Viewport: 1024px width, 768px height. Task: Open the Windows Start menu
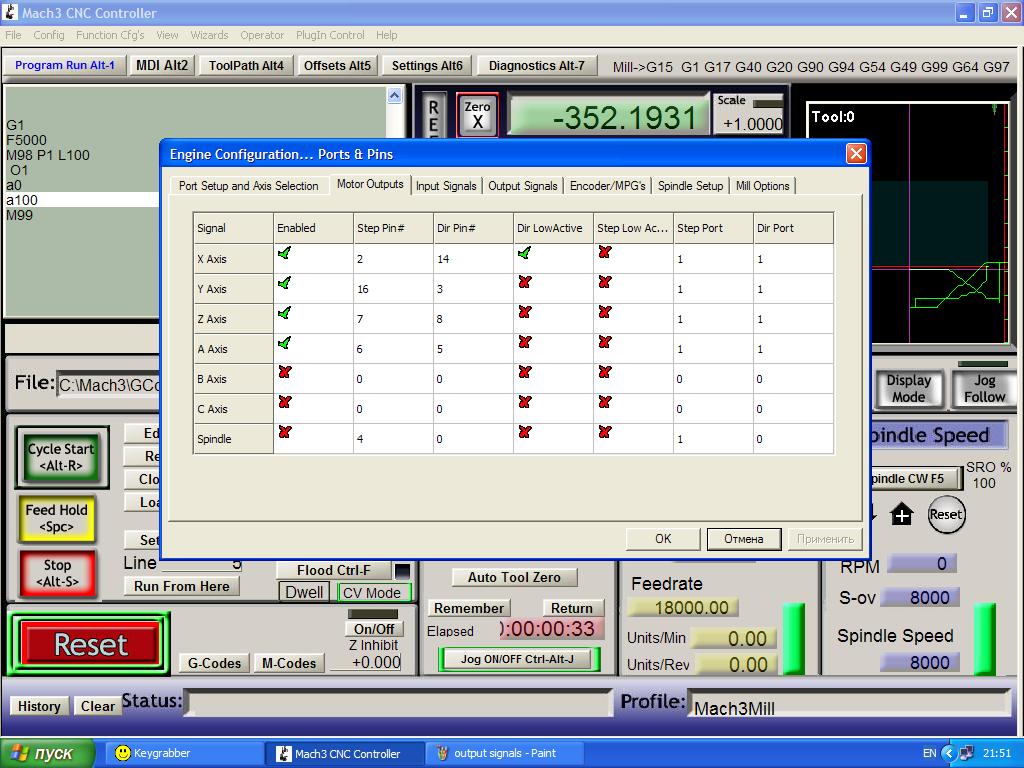coord(47,753)
